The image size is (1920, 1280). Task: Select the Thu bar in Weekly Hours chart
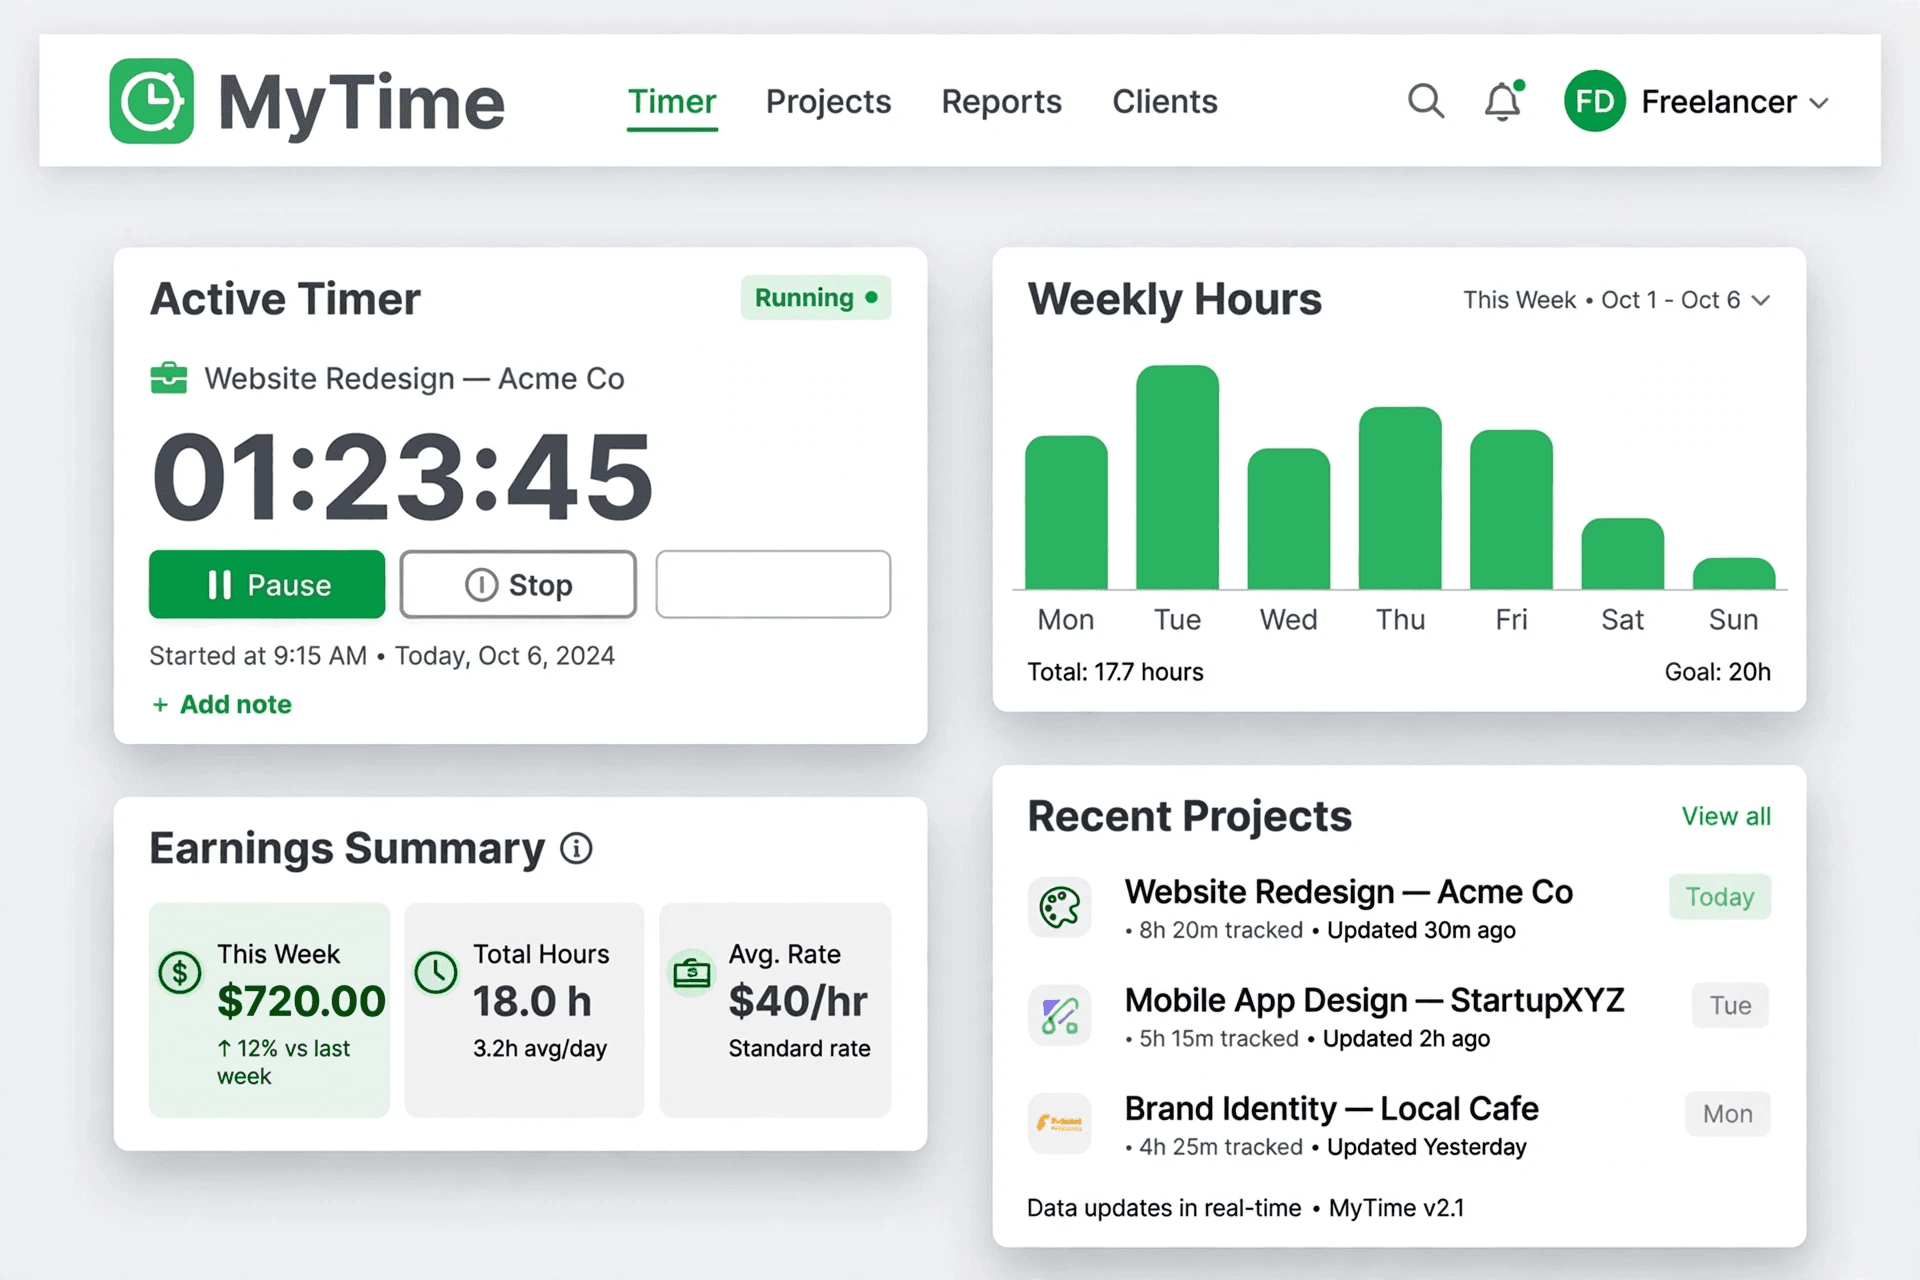coord(1400,498)
